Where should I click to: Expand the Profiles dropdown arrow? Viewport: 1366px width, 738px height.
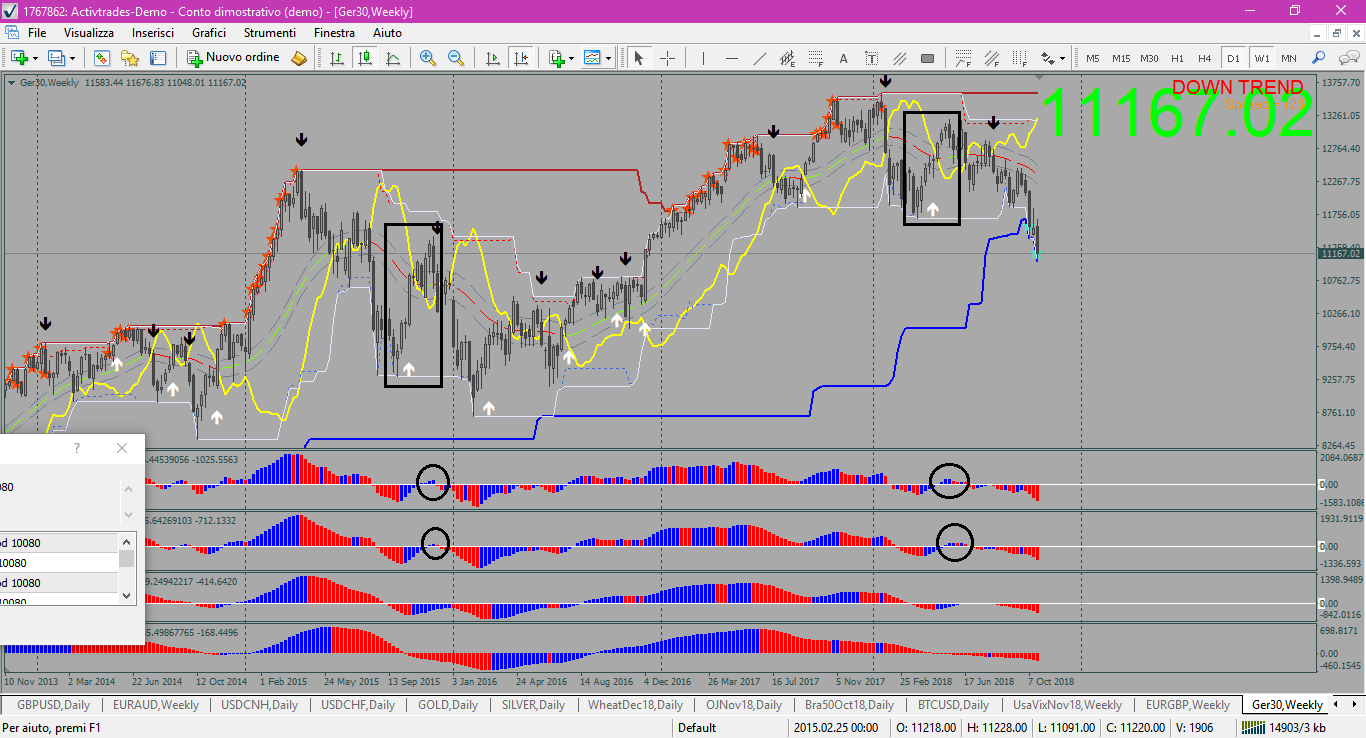tap(72, 58)
